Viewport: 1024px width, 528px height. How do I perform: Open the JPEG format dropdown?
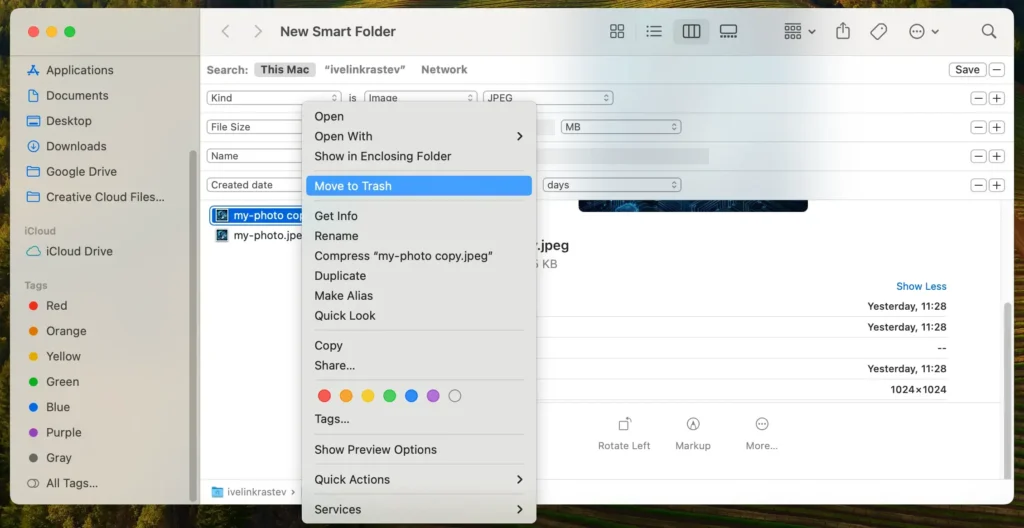(548, 98)
